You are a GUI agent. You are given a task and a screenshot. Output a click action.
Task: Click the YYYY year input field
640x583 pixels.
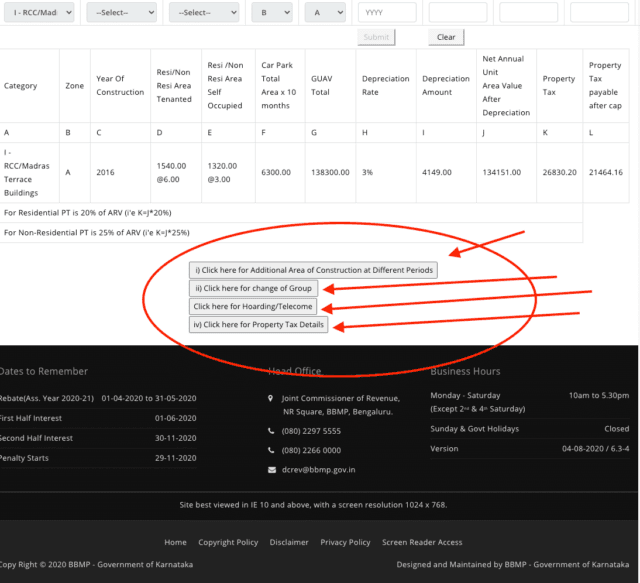click(386, 13)
